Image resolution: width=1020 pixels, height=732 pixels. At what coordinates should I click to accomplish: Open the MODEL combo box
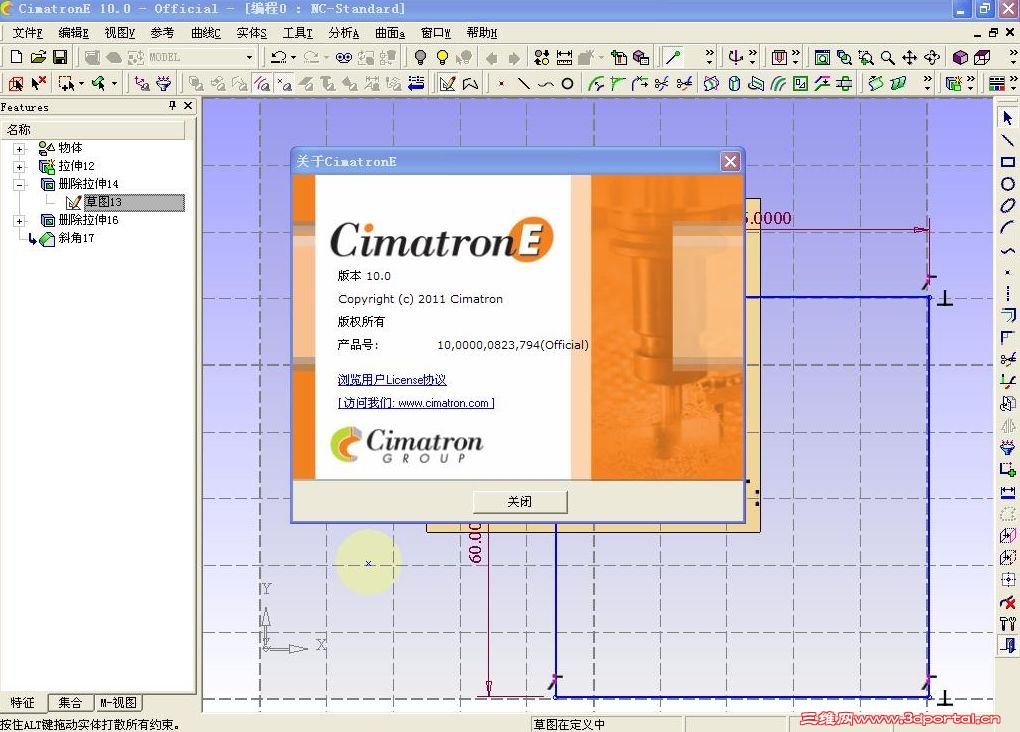200,57
